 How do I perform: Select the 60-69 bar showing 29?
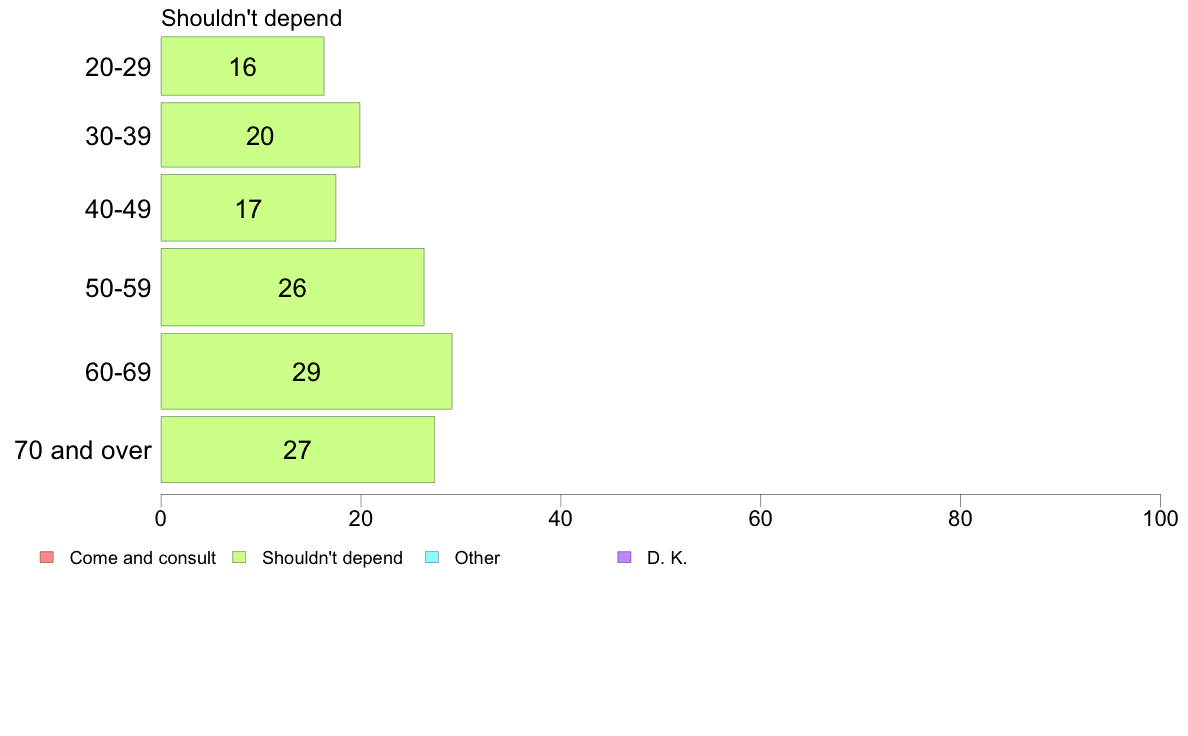(x=306, y=371)
